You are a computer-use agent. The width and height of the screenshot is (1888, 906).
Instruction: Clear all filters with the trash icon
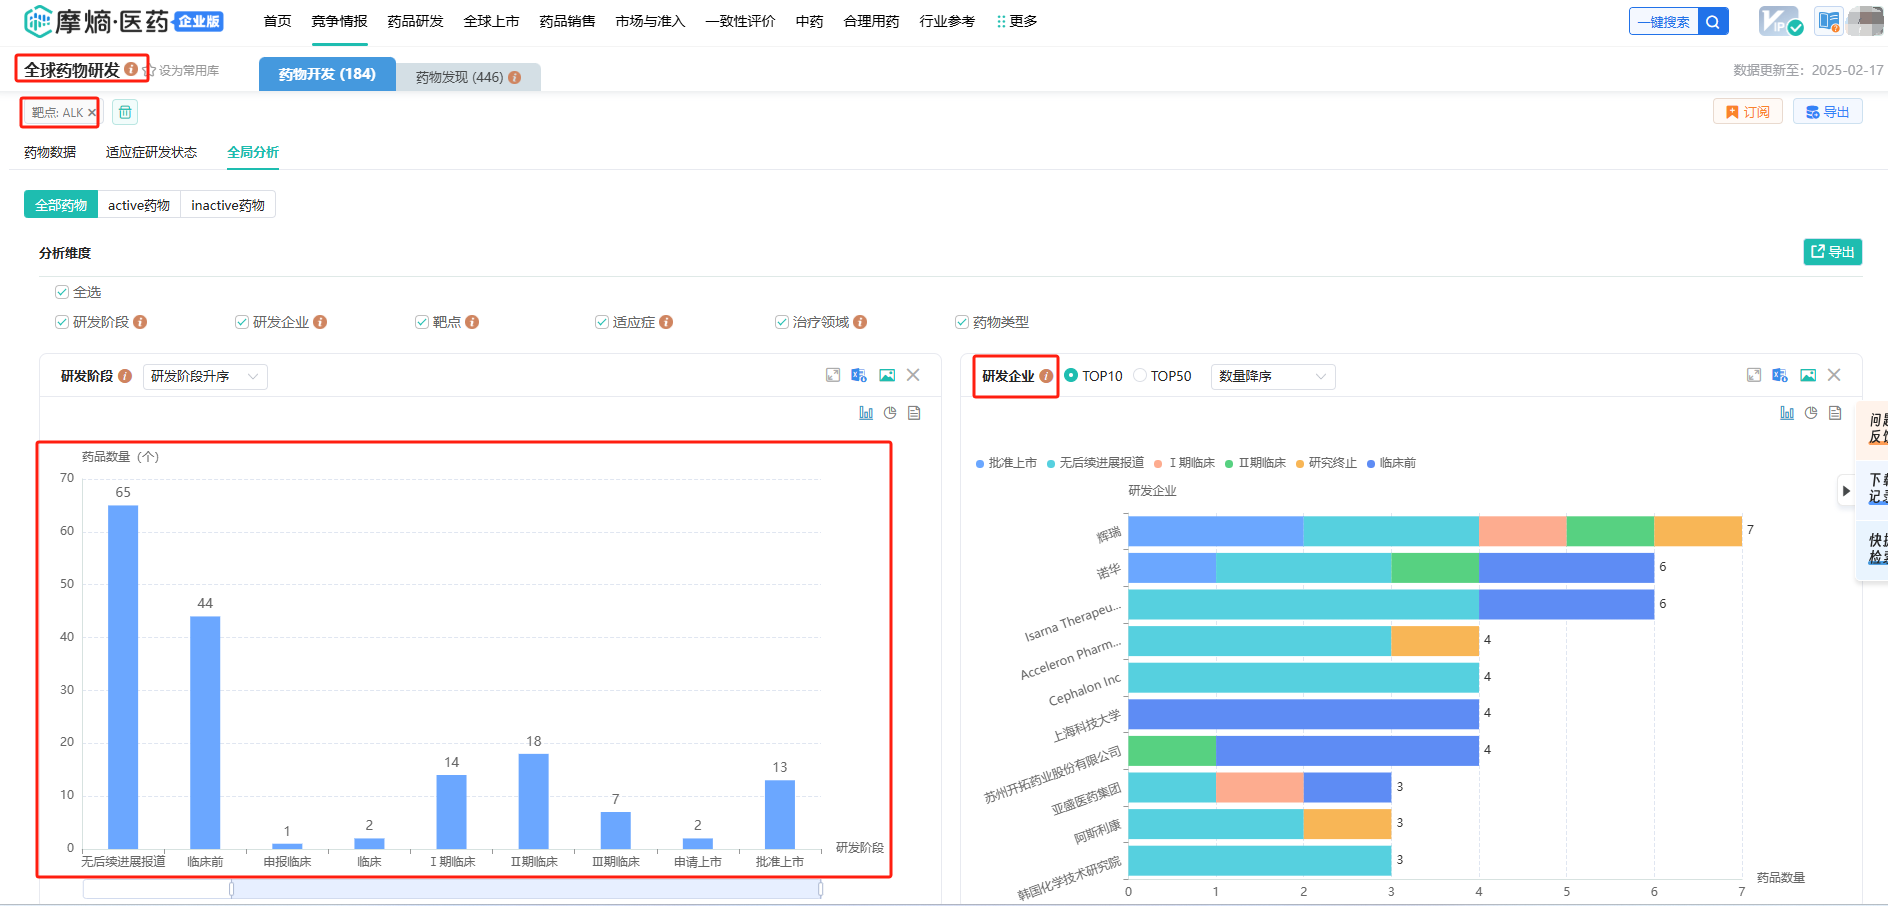(125, 112)
